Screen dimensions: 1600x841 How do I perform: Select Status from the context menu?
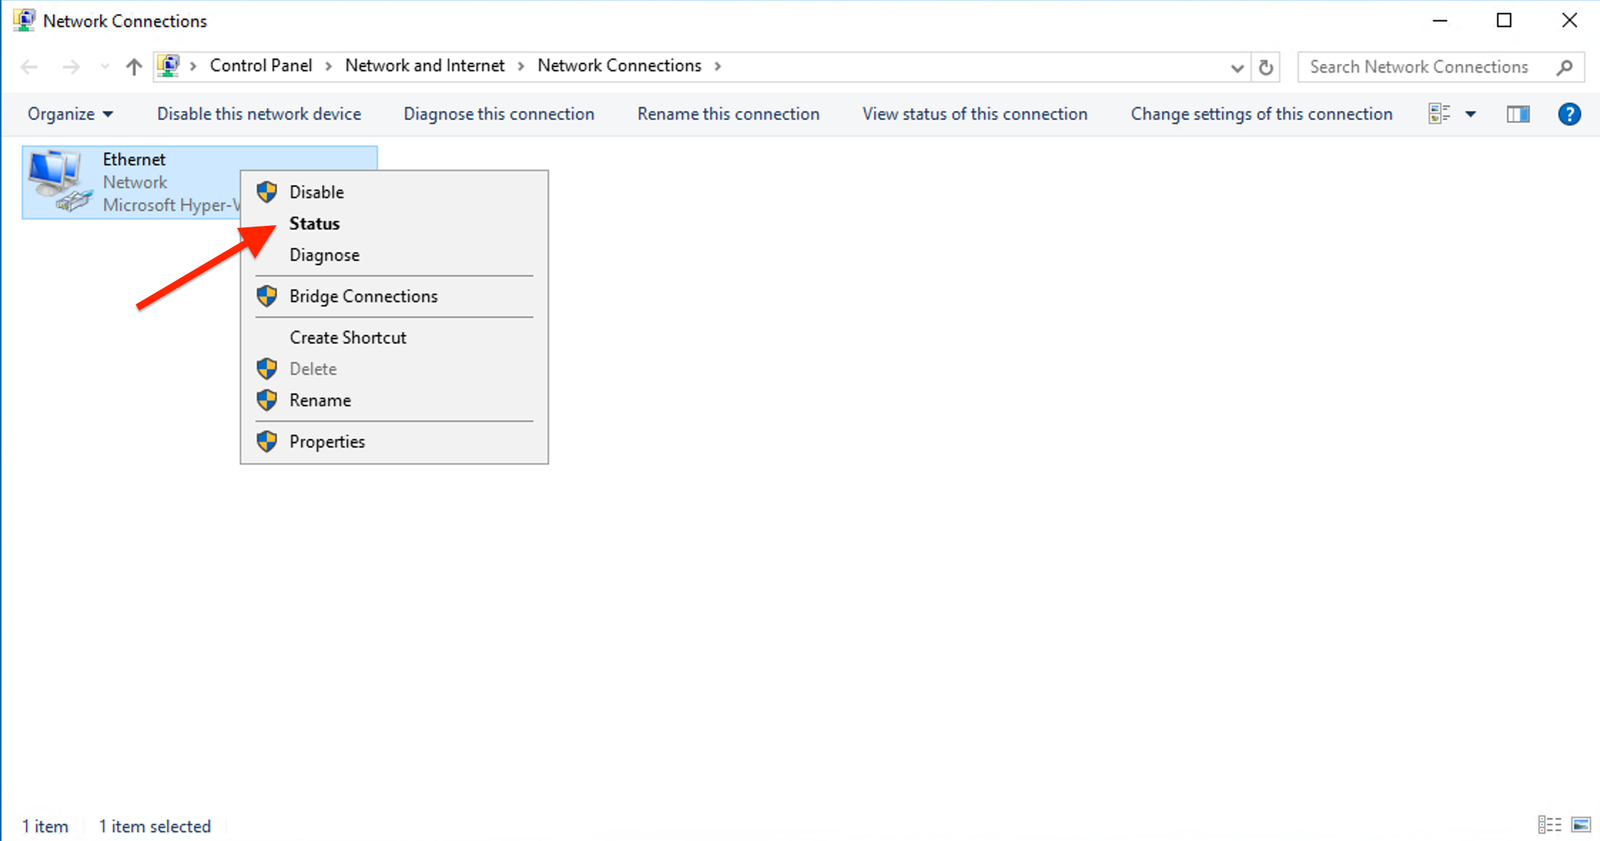(x=315, y=224)
